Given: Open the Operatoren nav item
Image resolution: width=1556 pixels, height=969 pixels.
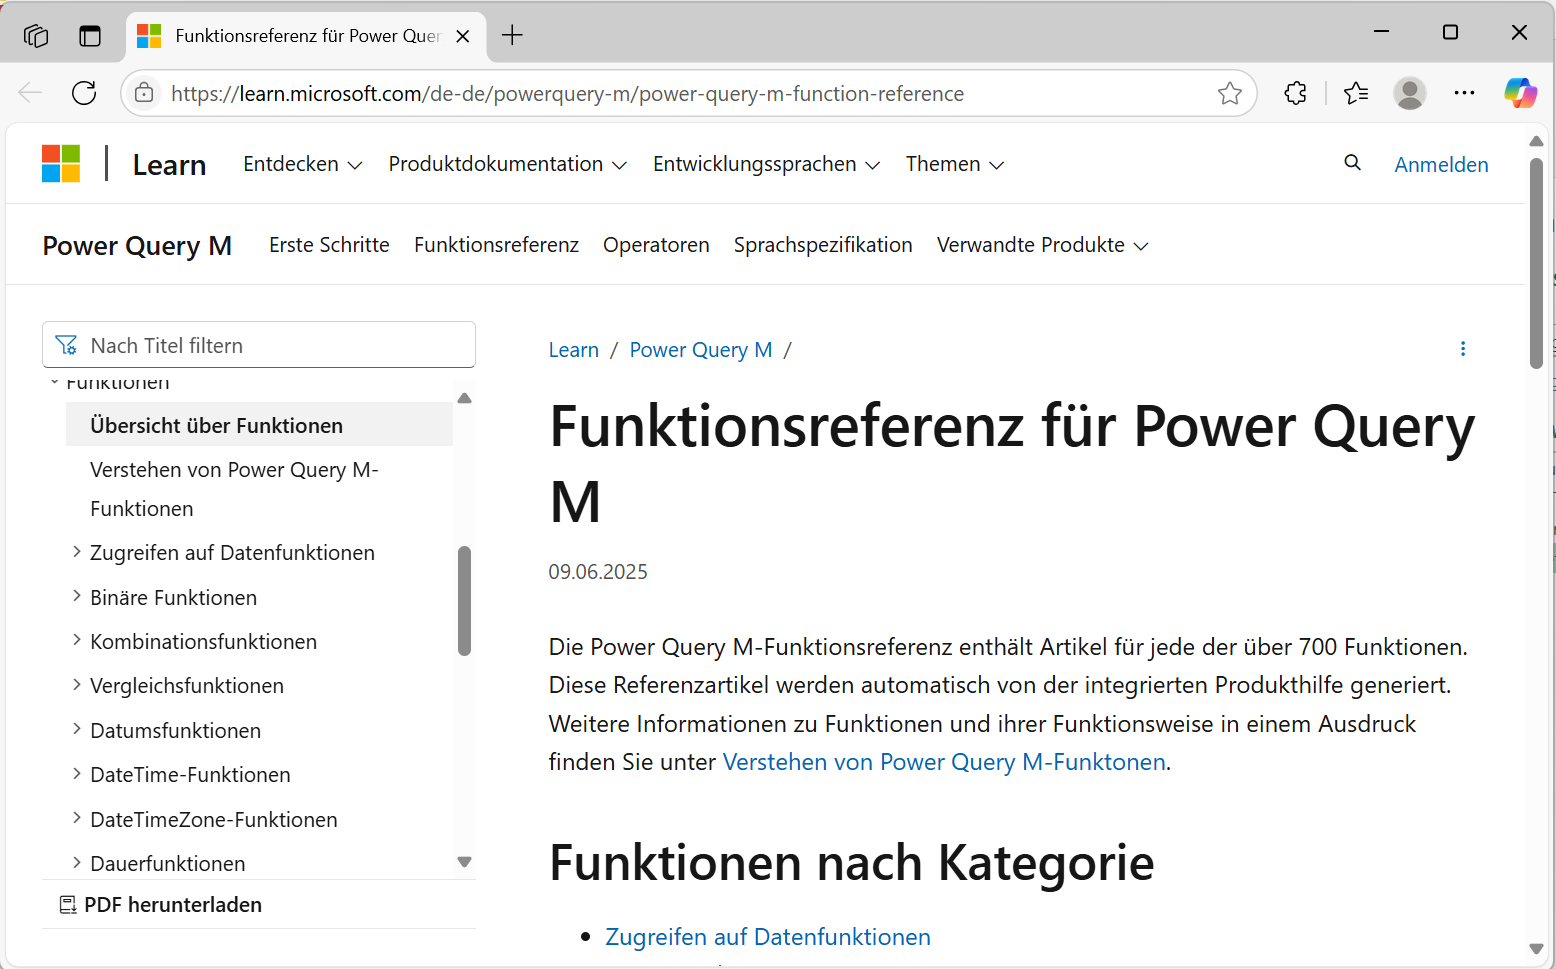Looking at the screenshot, I should coord(656,245).
